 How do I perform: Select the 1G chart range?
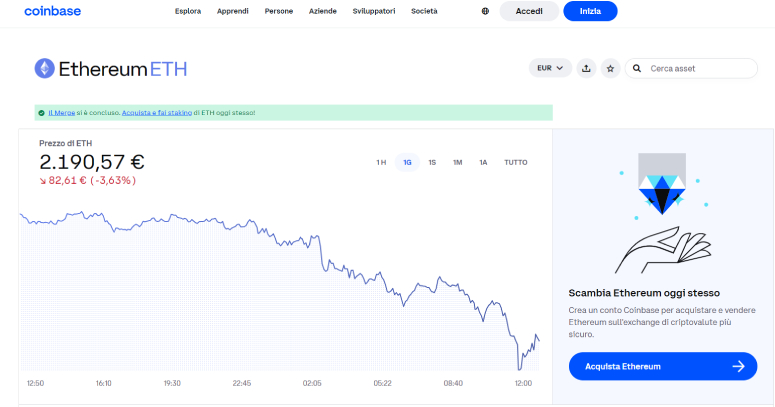coord(407,162)
